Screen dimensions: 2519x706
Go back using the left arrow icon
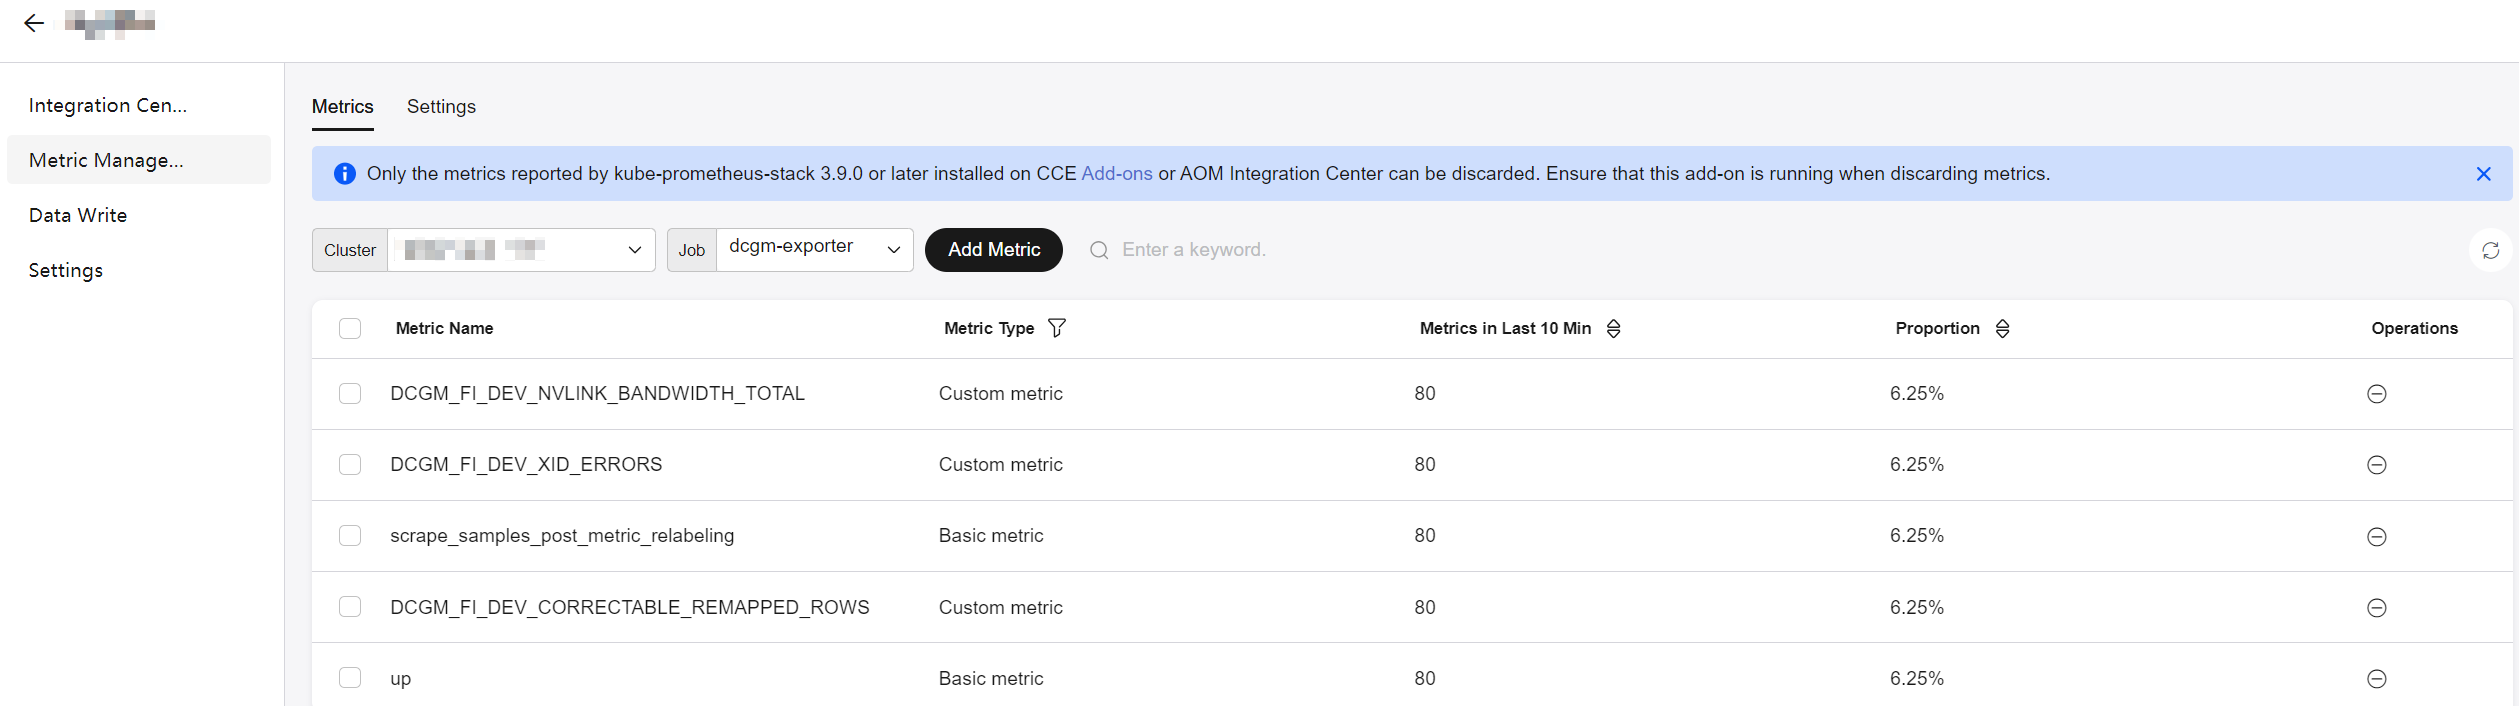[x=34, y=23]
